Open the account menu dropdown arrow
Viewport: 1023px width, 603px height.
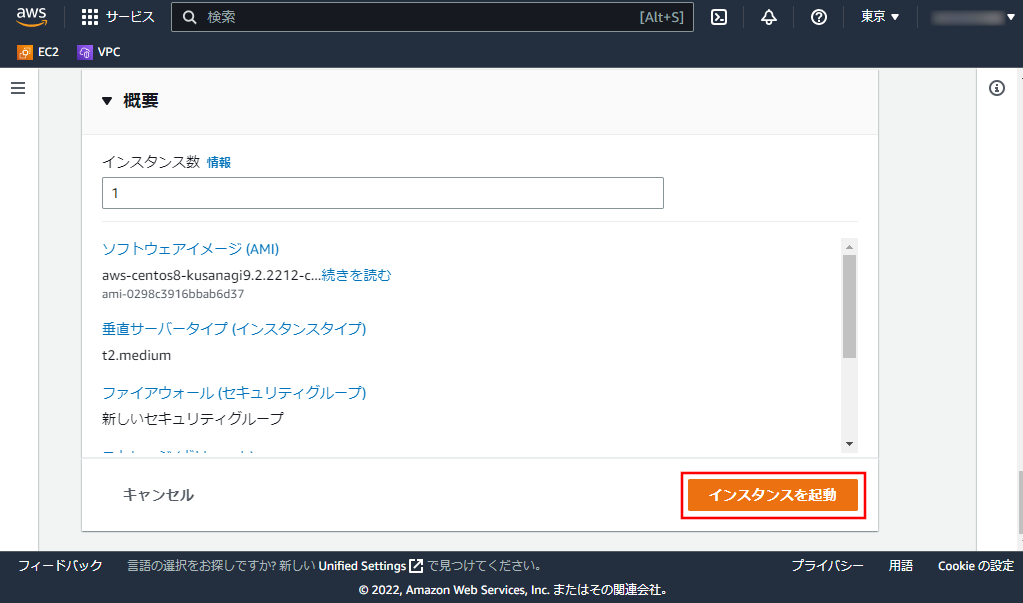(x=1011, y=17)
